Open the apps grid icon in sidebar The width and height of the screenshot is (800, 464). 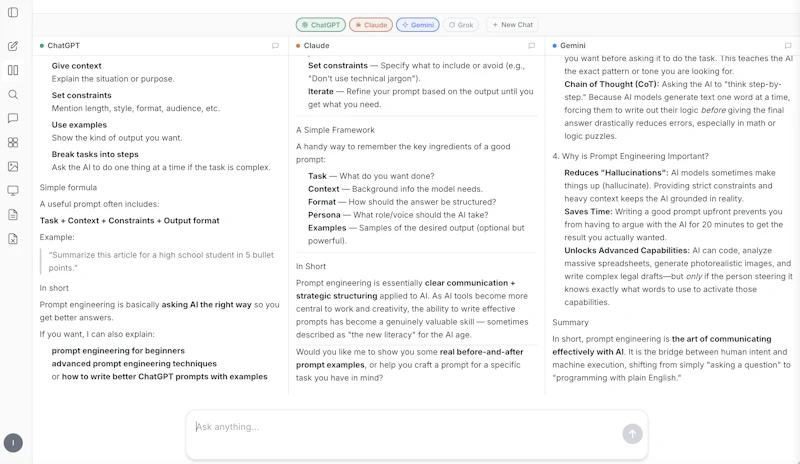(x=13, y=142)
